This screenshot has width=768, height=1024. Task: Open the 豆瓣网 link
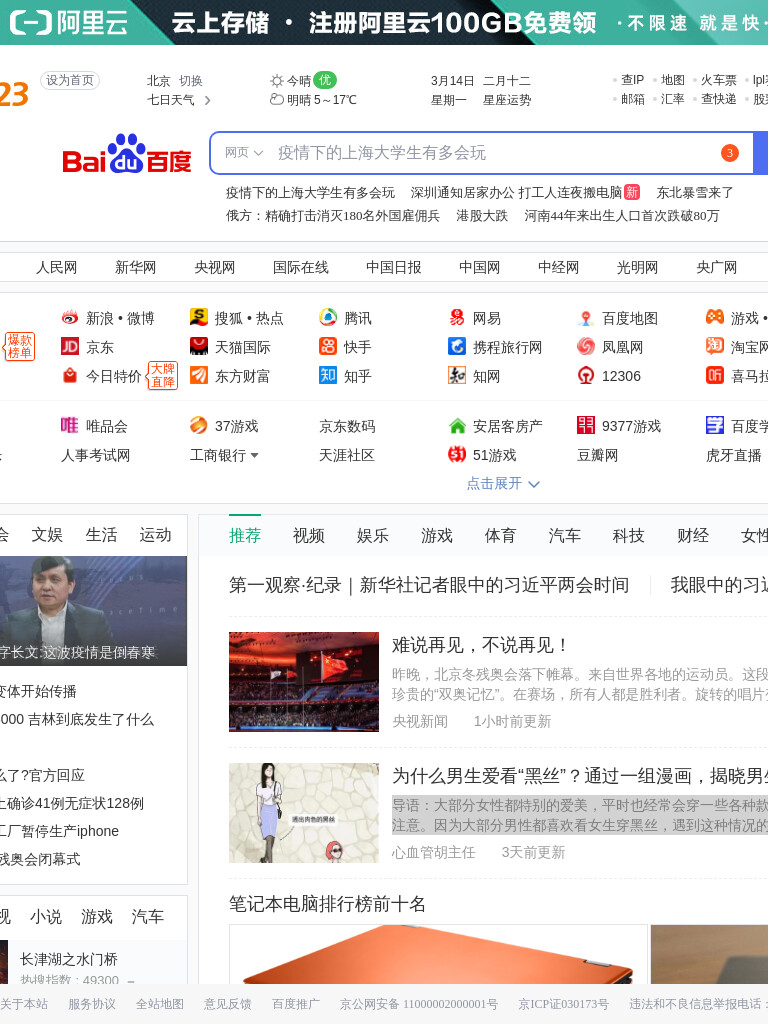click(598, 455)
